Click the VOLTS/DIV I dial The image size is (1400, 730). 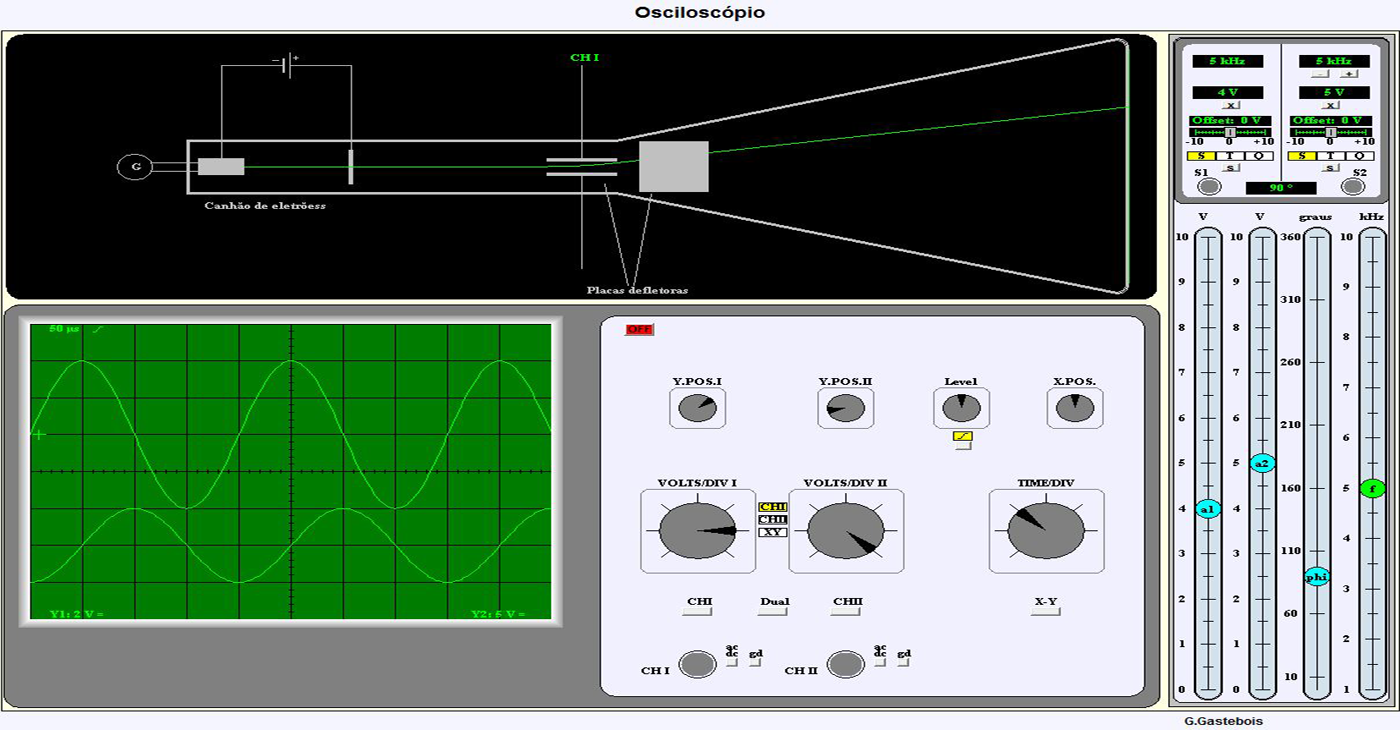[698, 531]
